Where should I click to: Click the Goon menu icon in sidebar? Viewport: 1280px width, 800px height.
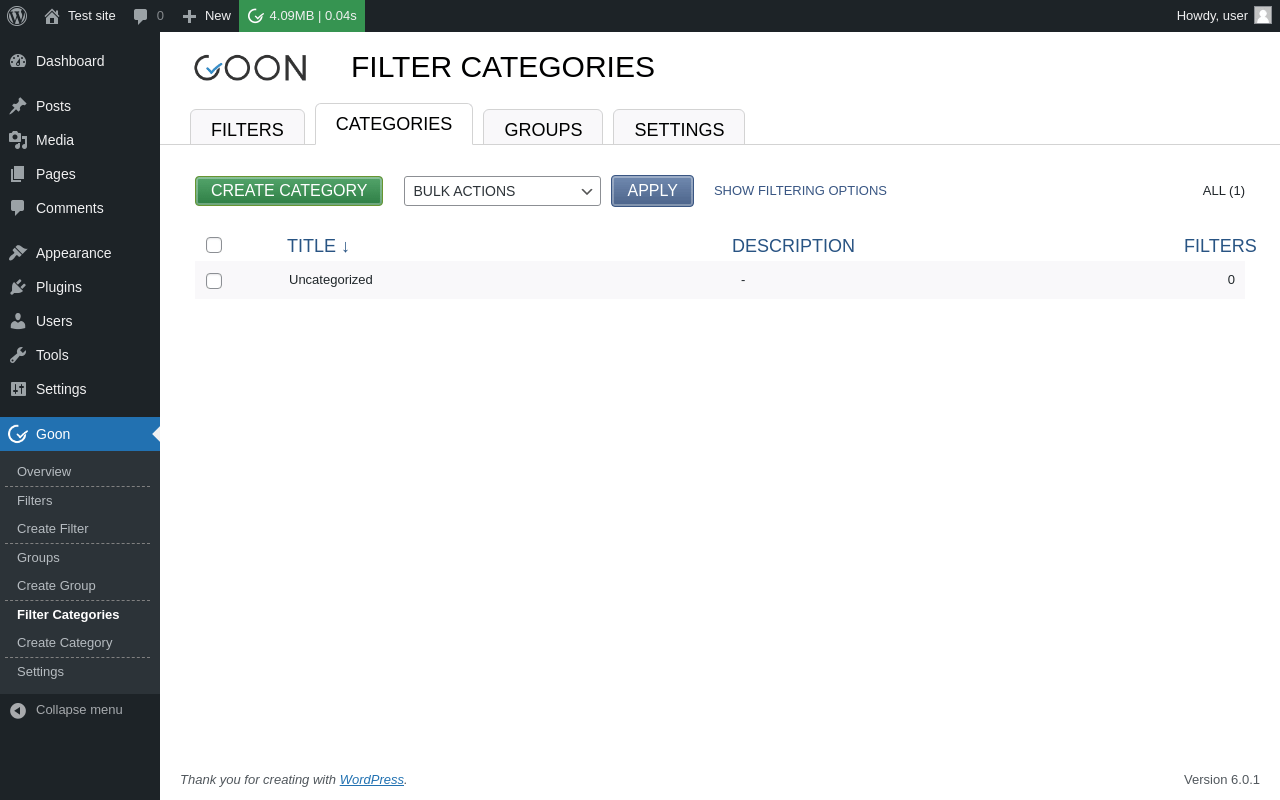pos(18,434)
